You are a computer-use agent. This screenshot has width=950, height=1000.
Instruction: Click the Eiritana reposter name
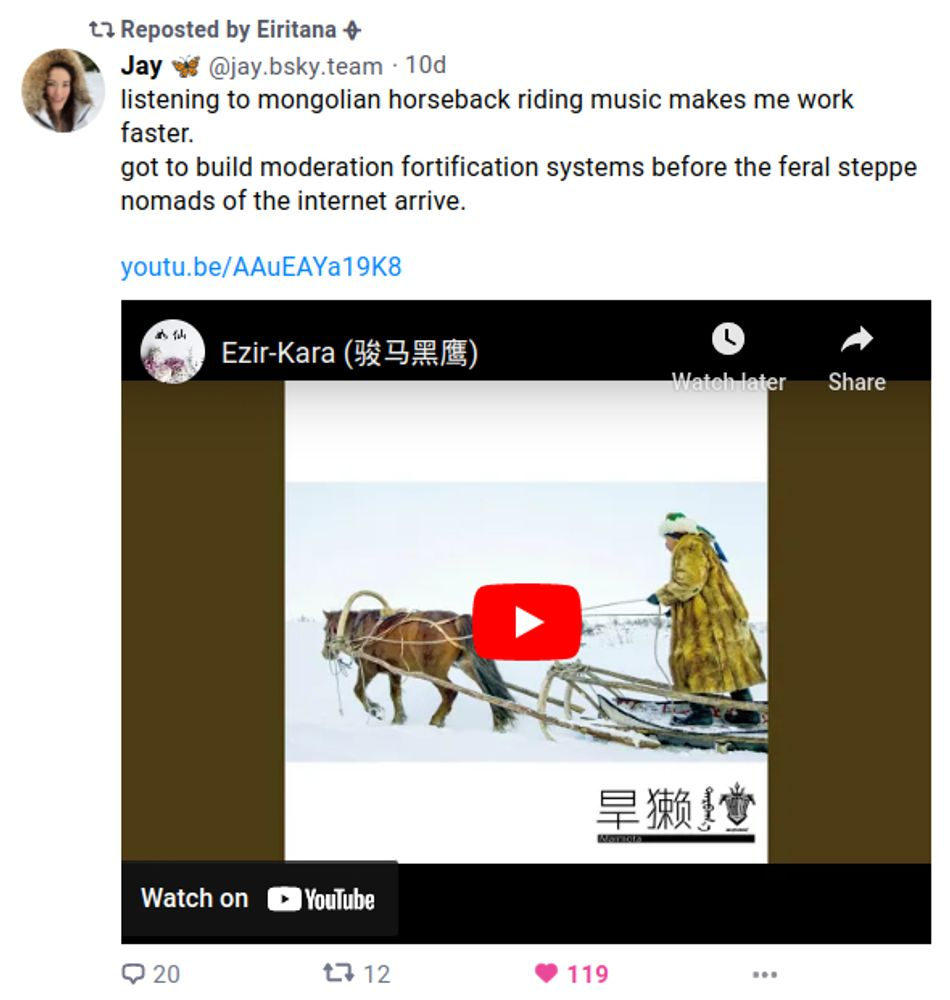296,29
